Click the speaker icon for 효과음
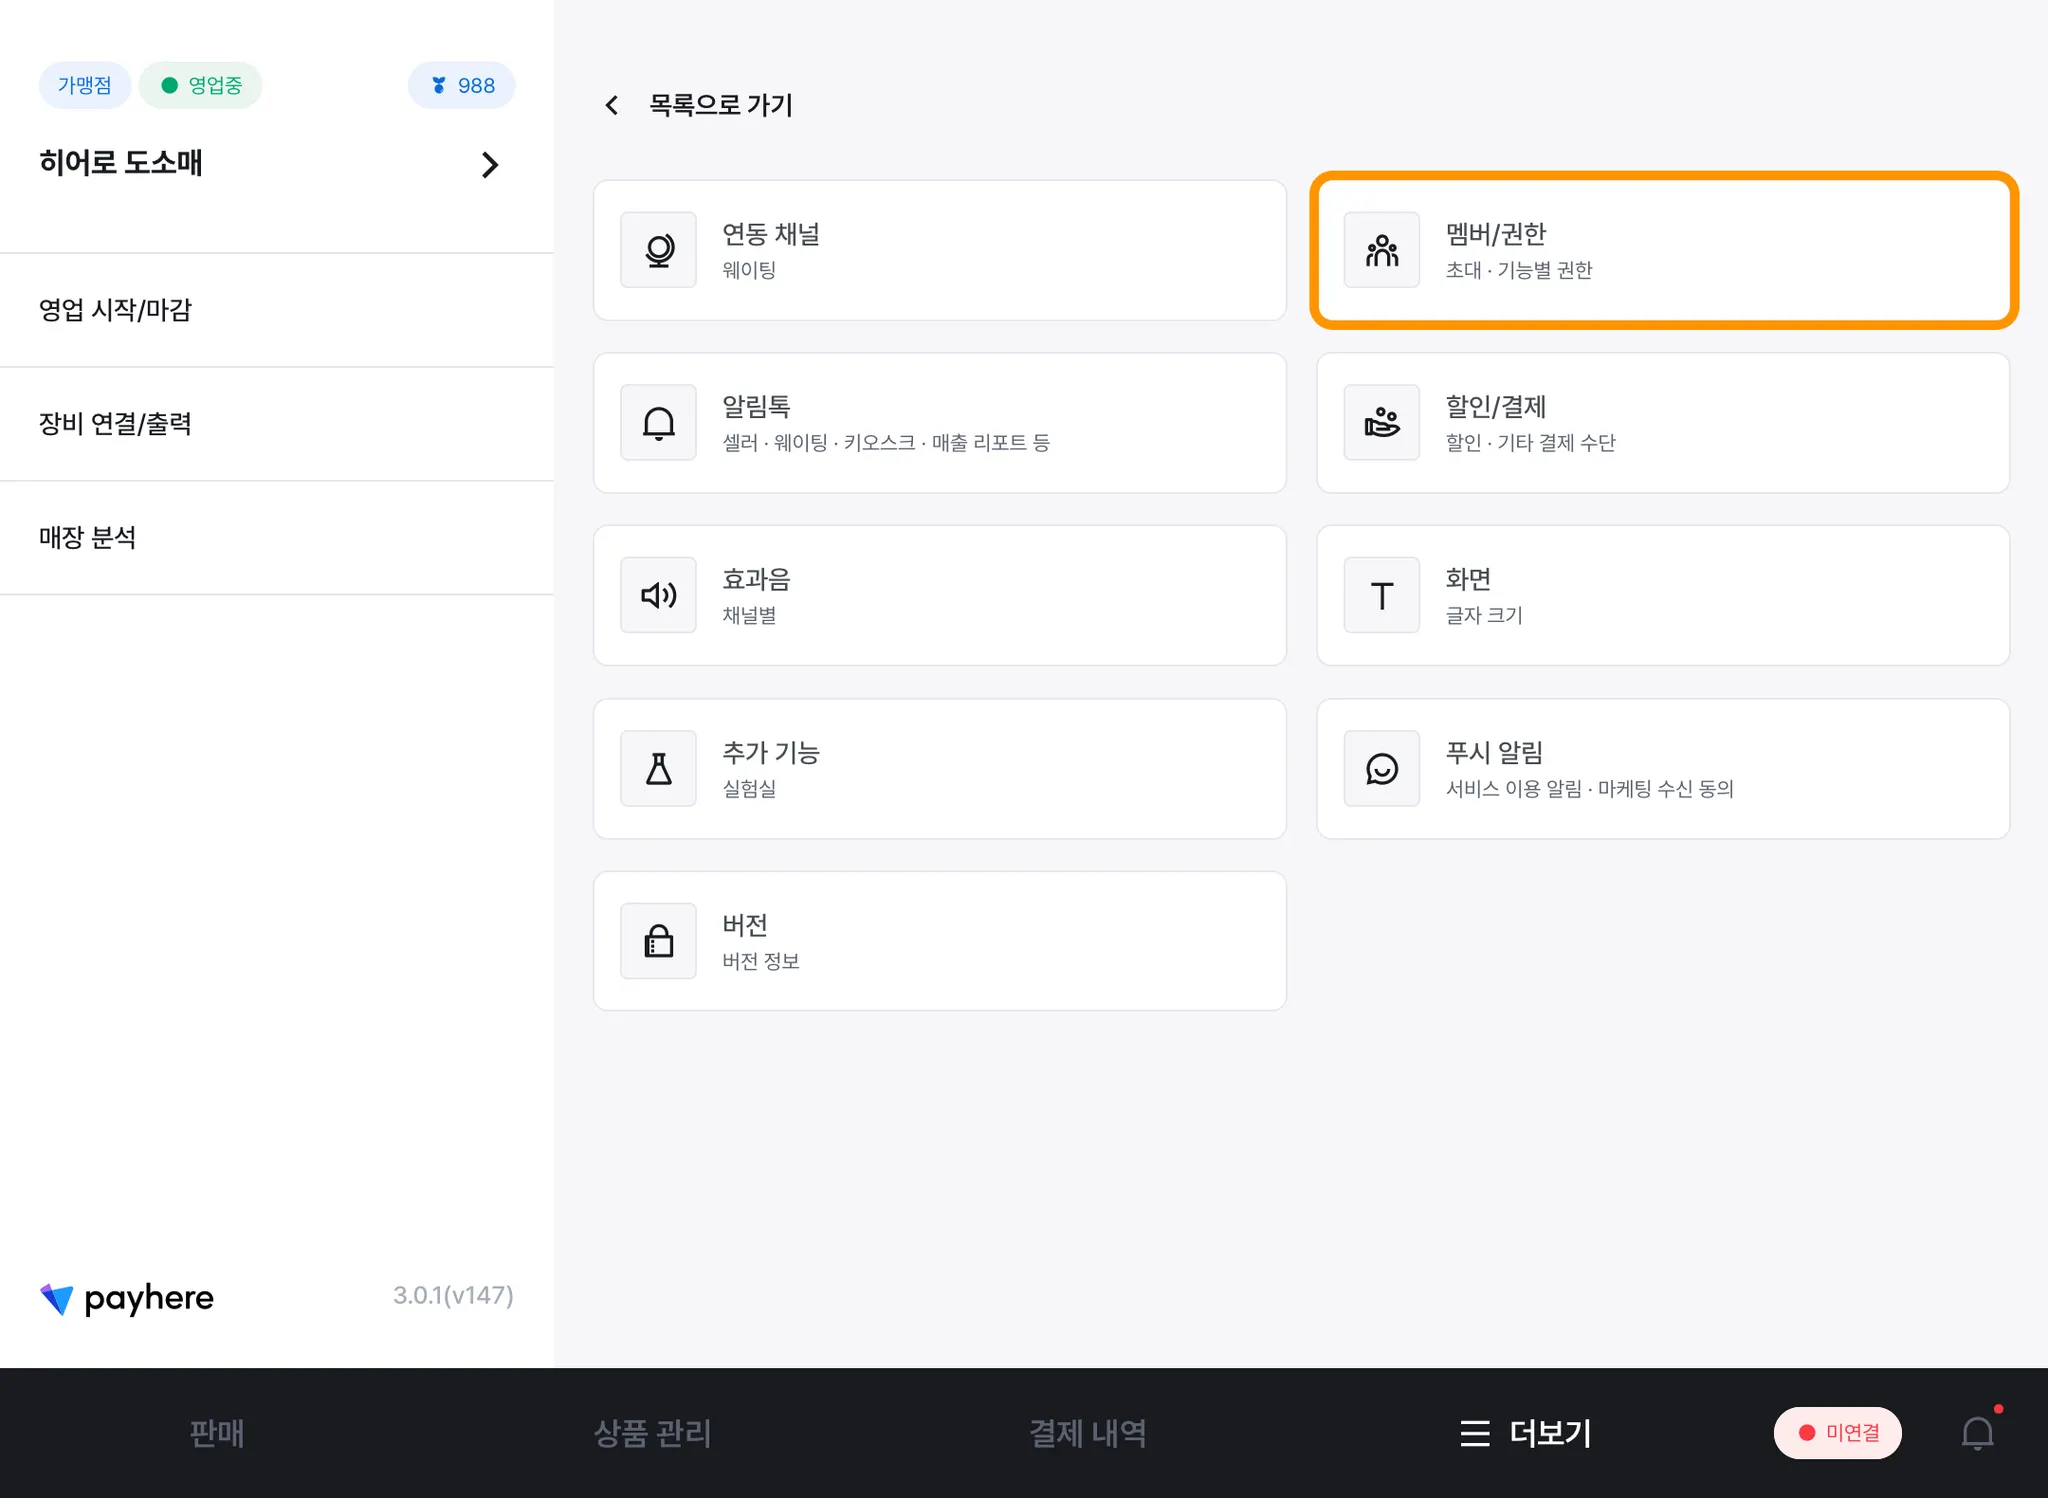Image resolution: width=2048 pixels, height=1498 pixels. (x=658, y=596)
